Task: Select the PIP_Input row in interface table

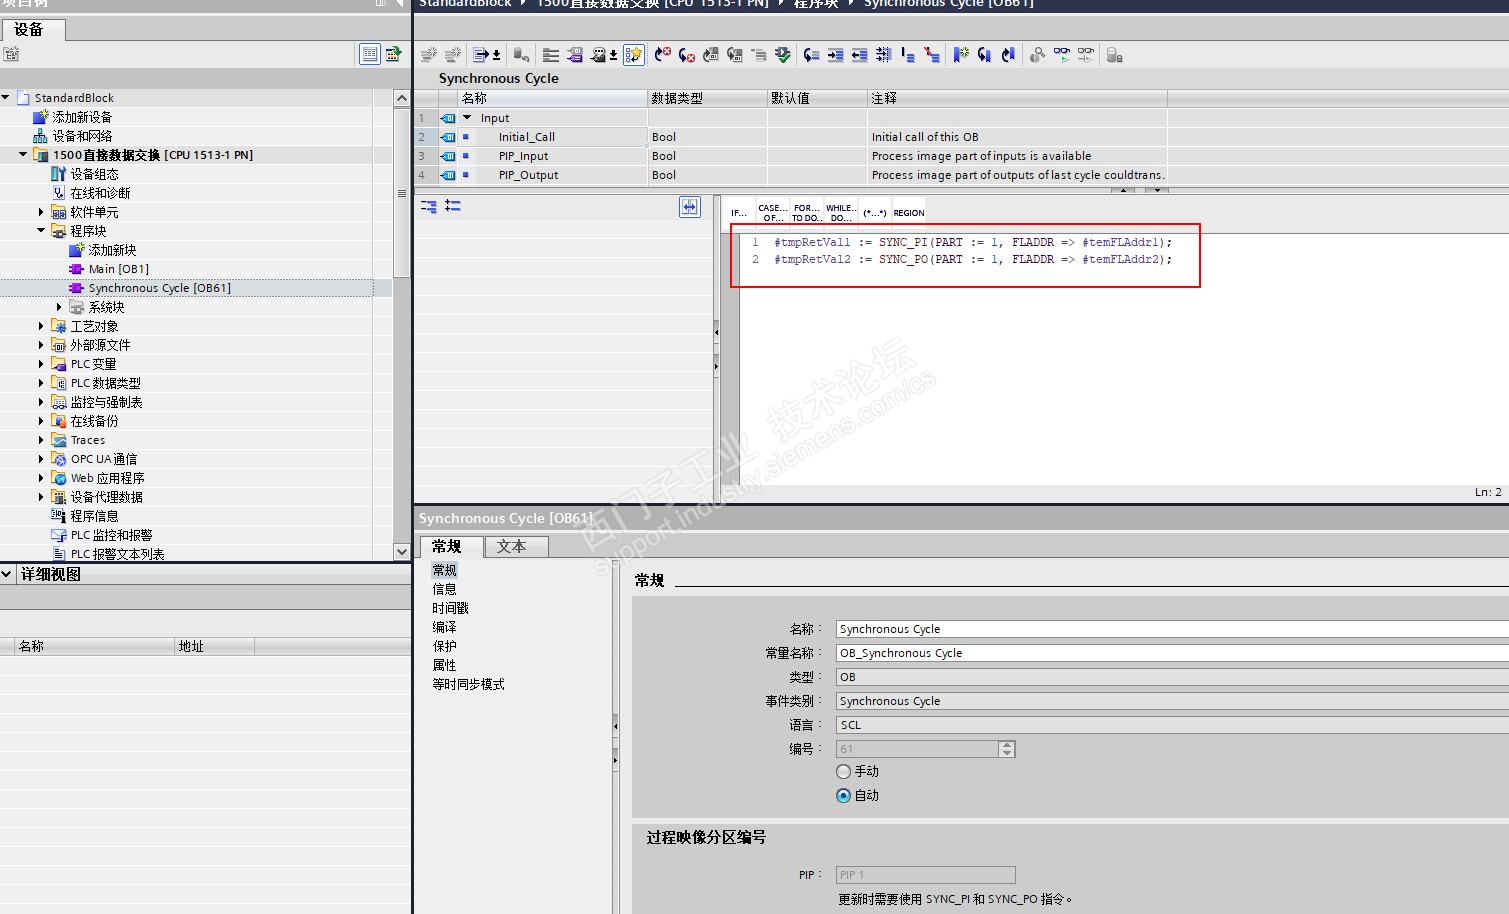Action: click(790, 156)
